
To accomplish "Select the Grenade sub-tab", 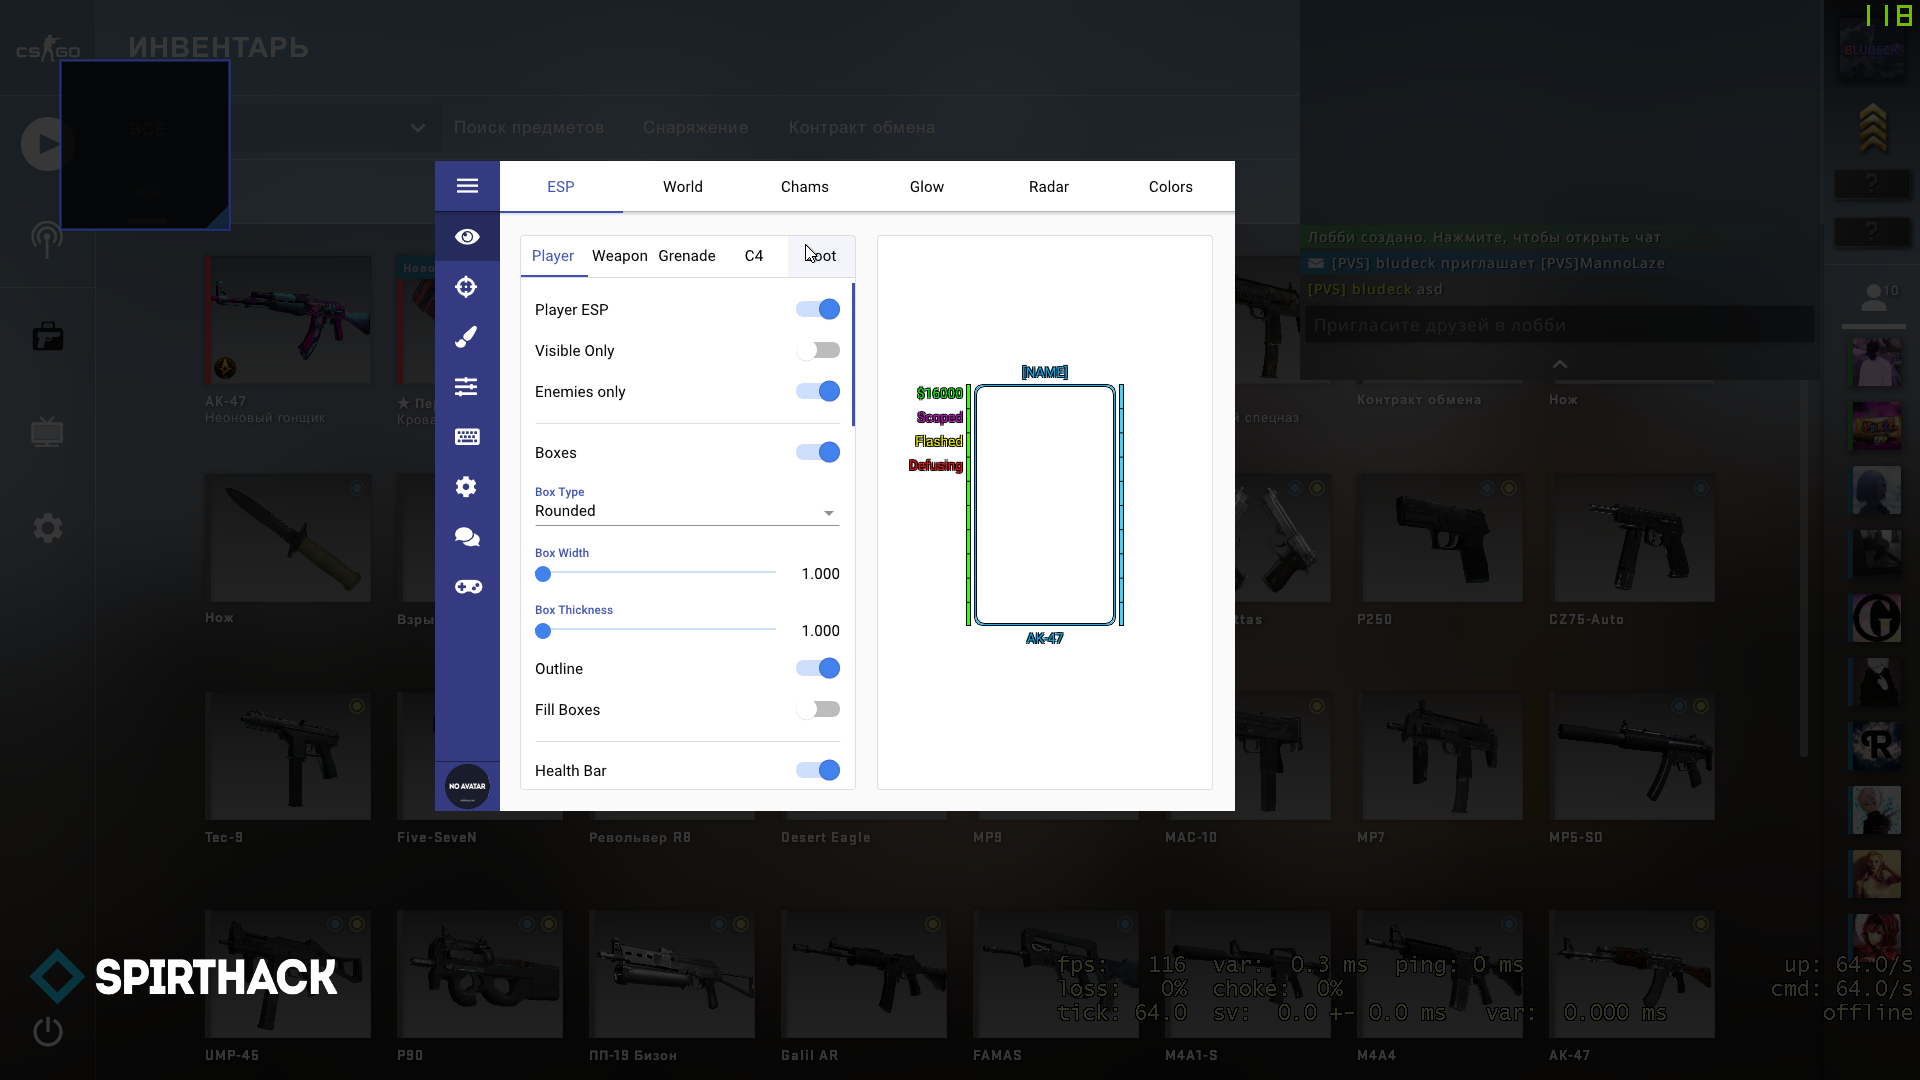I will point(687,256).
